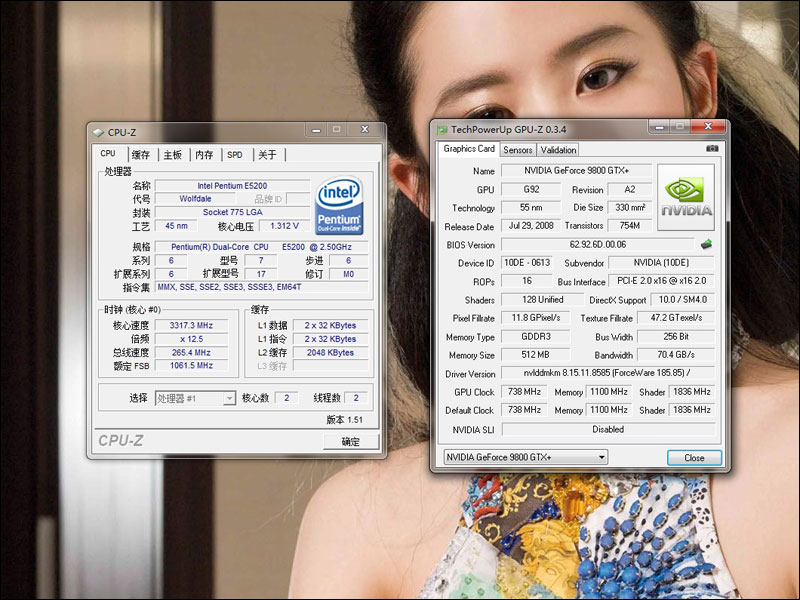The width and height of the screenshot is (800, 600).
Task: Click the 11.8 GPixel/s pixel fillrate value
Action: 536,318
